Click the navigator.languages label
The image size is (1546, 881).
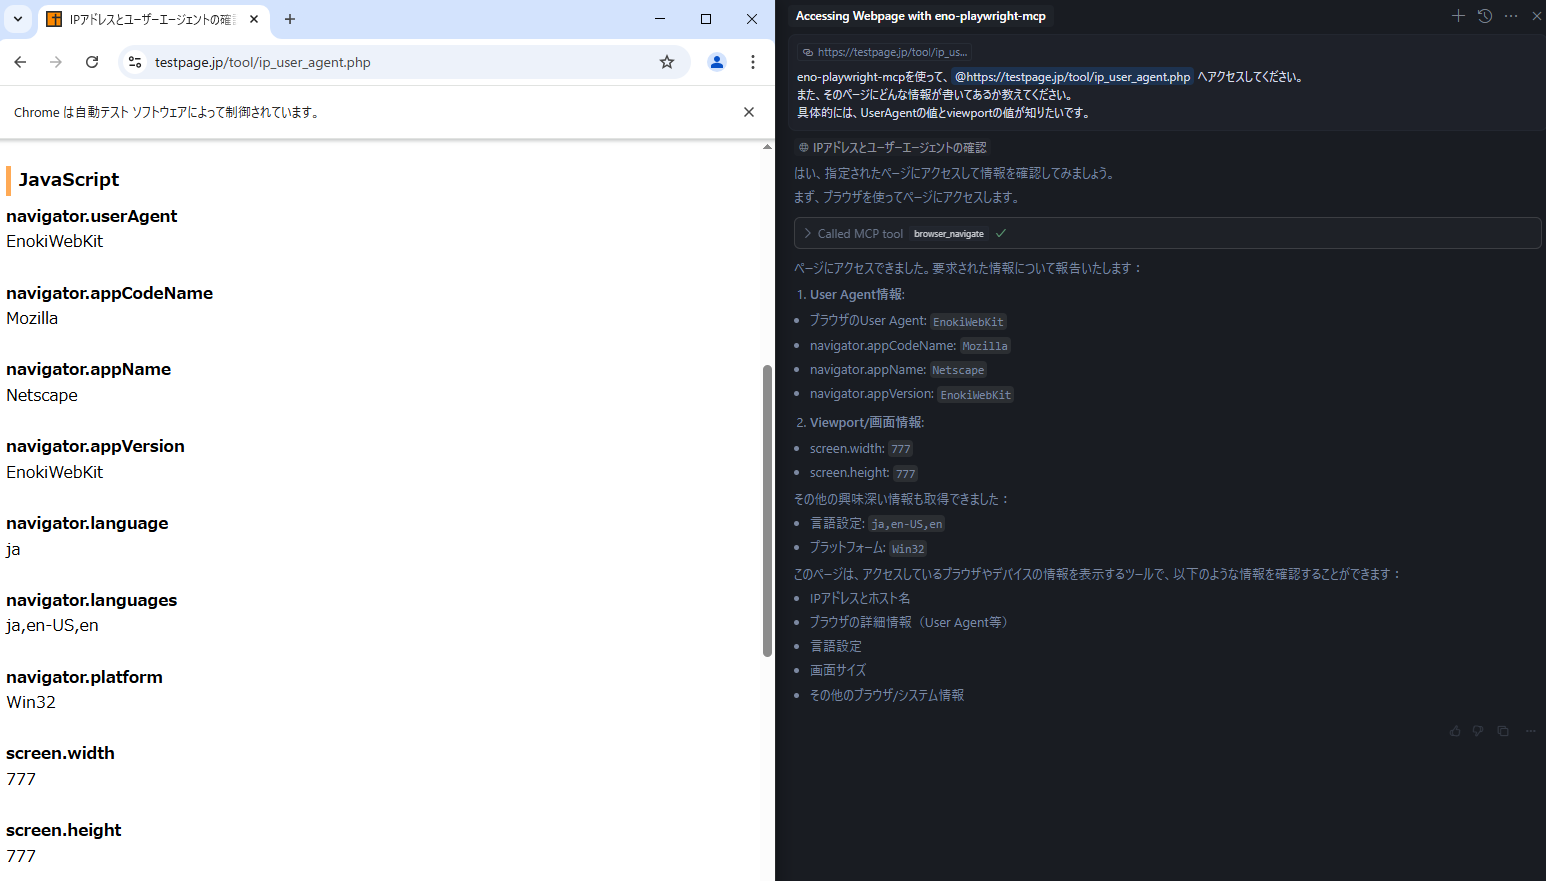[92, 600]
